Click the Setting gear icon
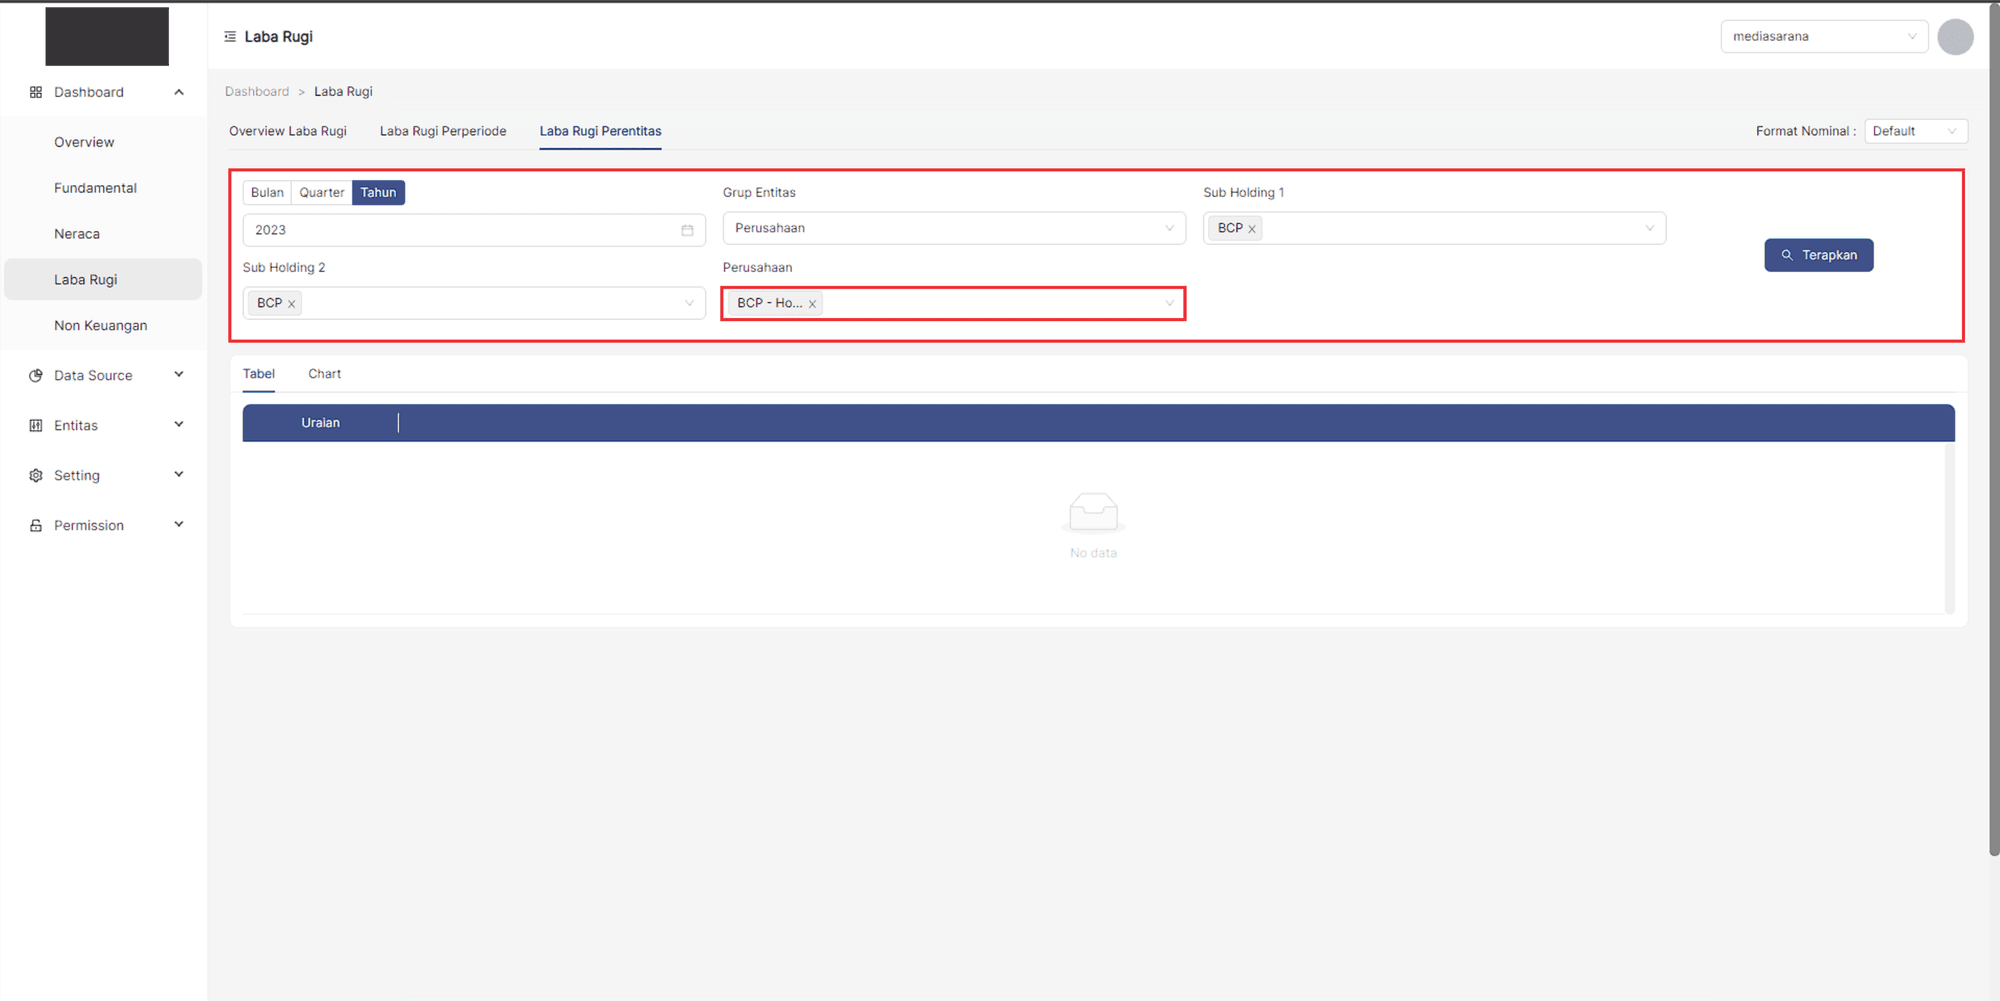The image size is (2000, 1001). pos(36,476)
